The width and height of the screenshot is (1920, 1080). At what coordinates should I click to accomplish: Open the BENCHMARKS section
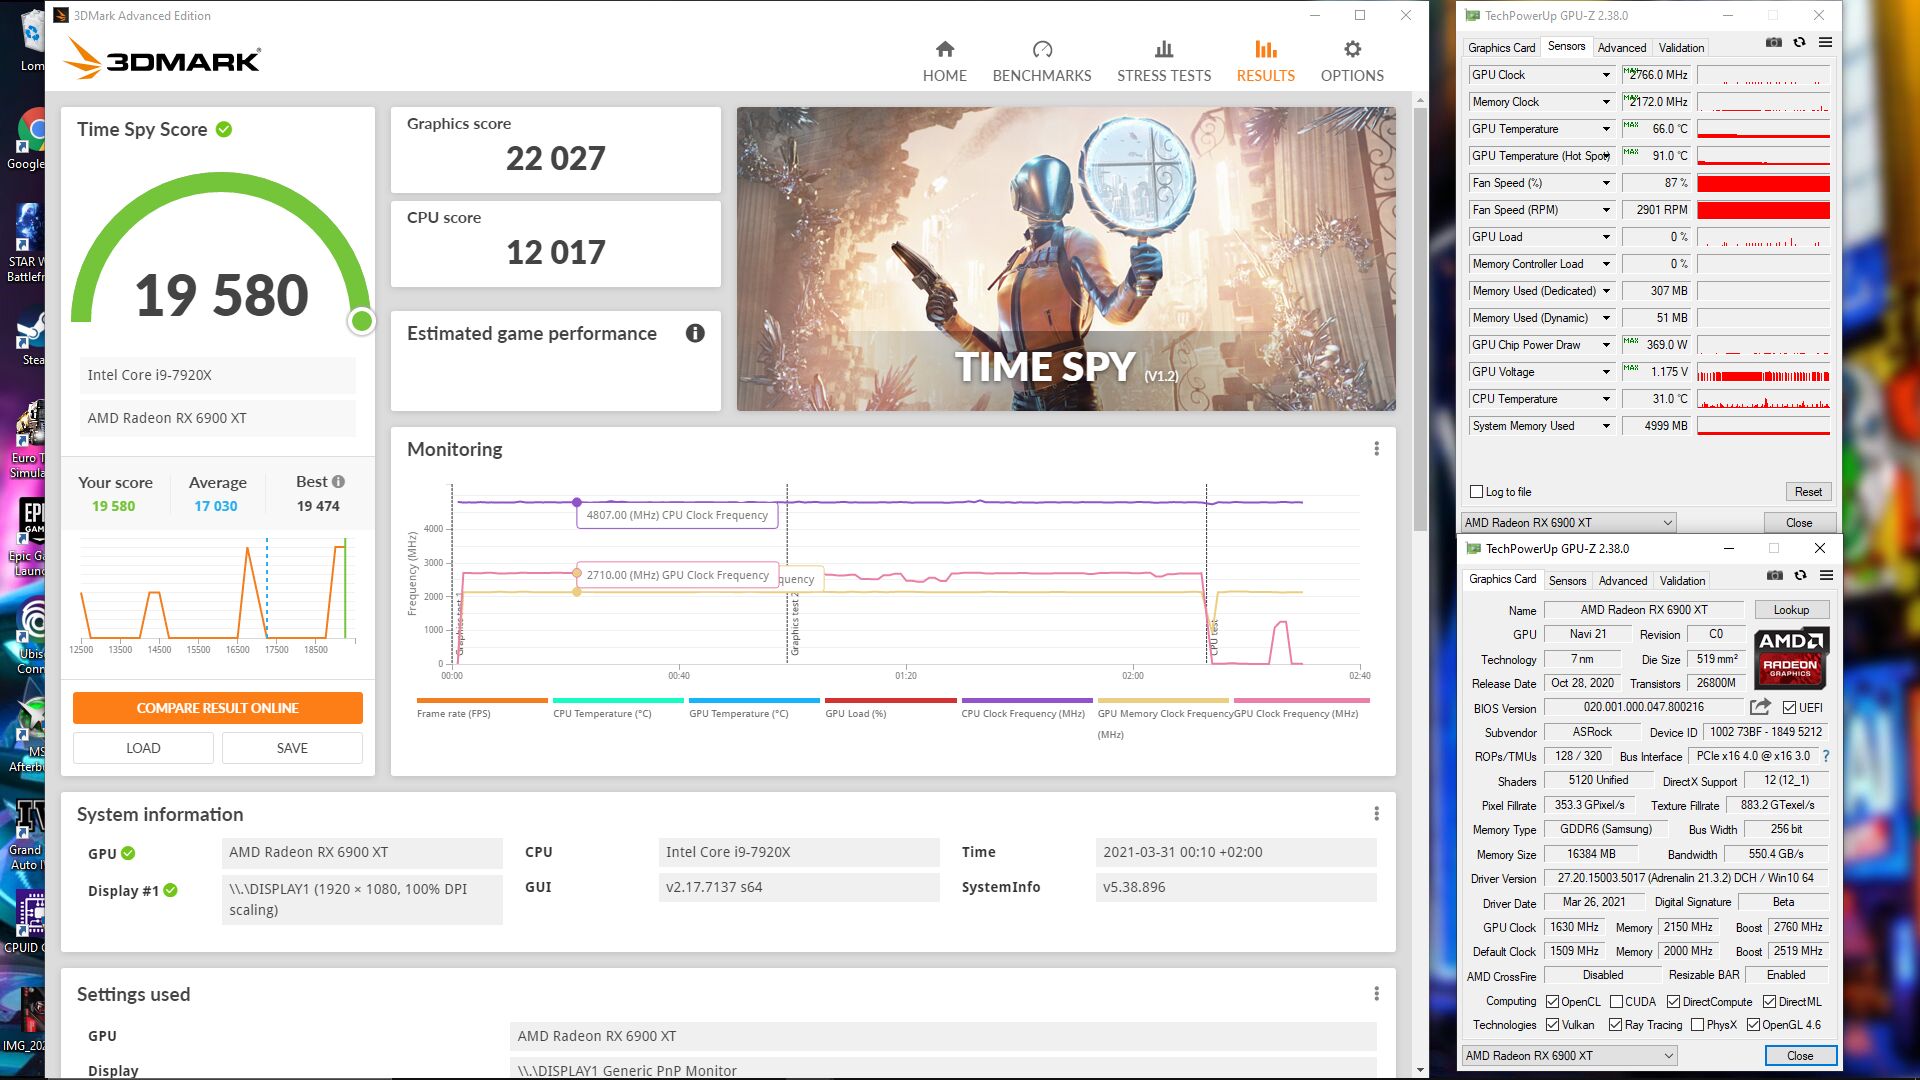tap(1042, 61)
